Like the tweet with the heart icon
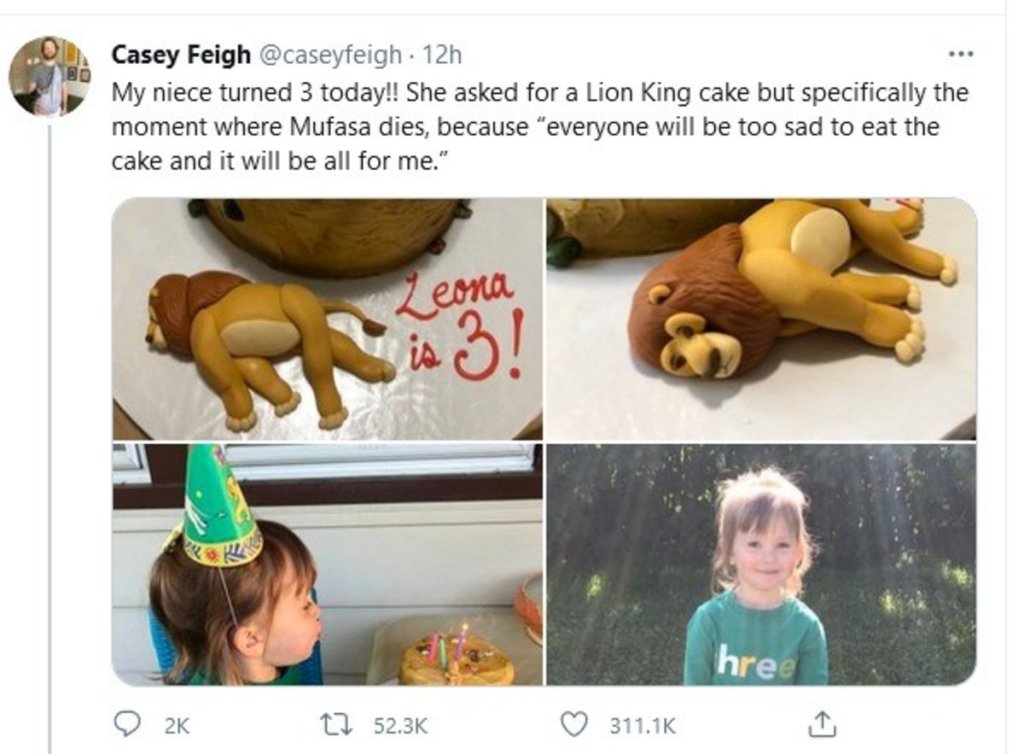 [x=574, y=723]
